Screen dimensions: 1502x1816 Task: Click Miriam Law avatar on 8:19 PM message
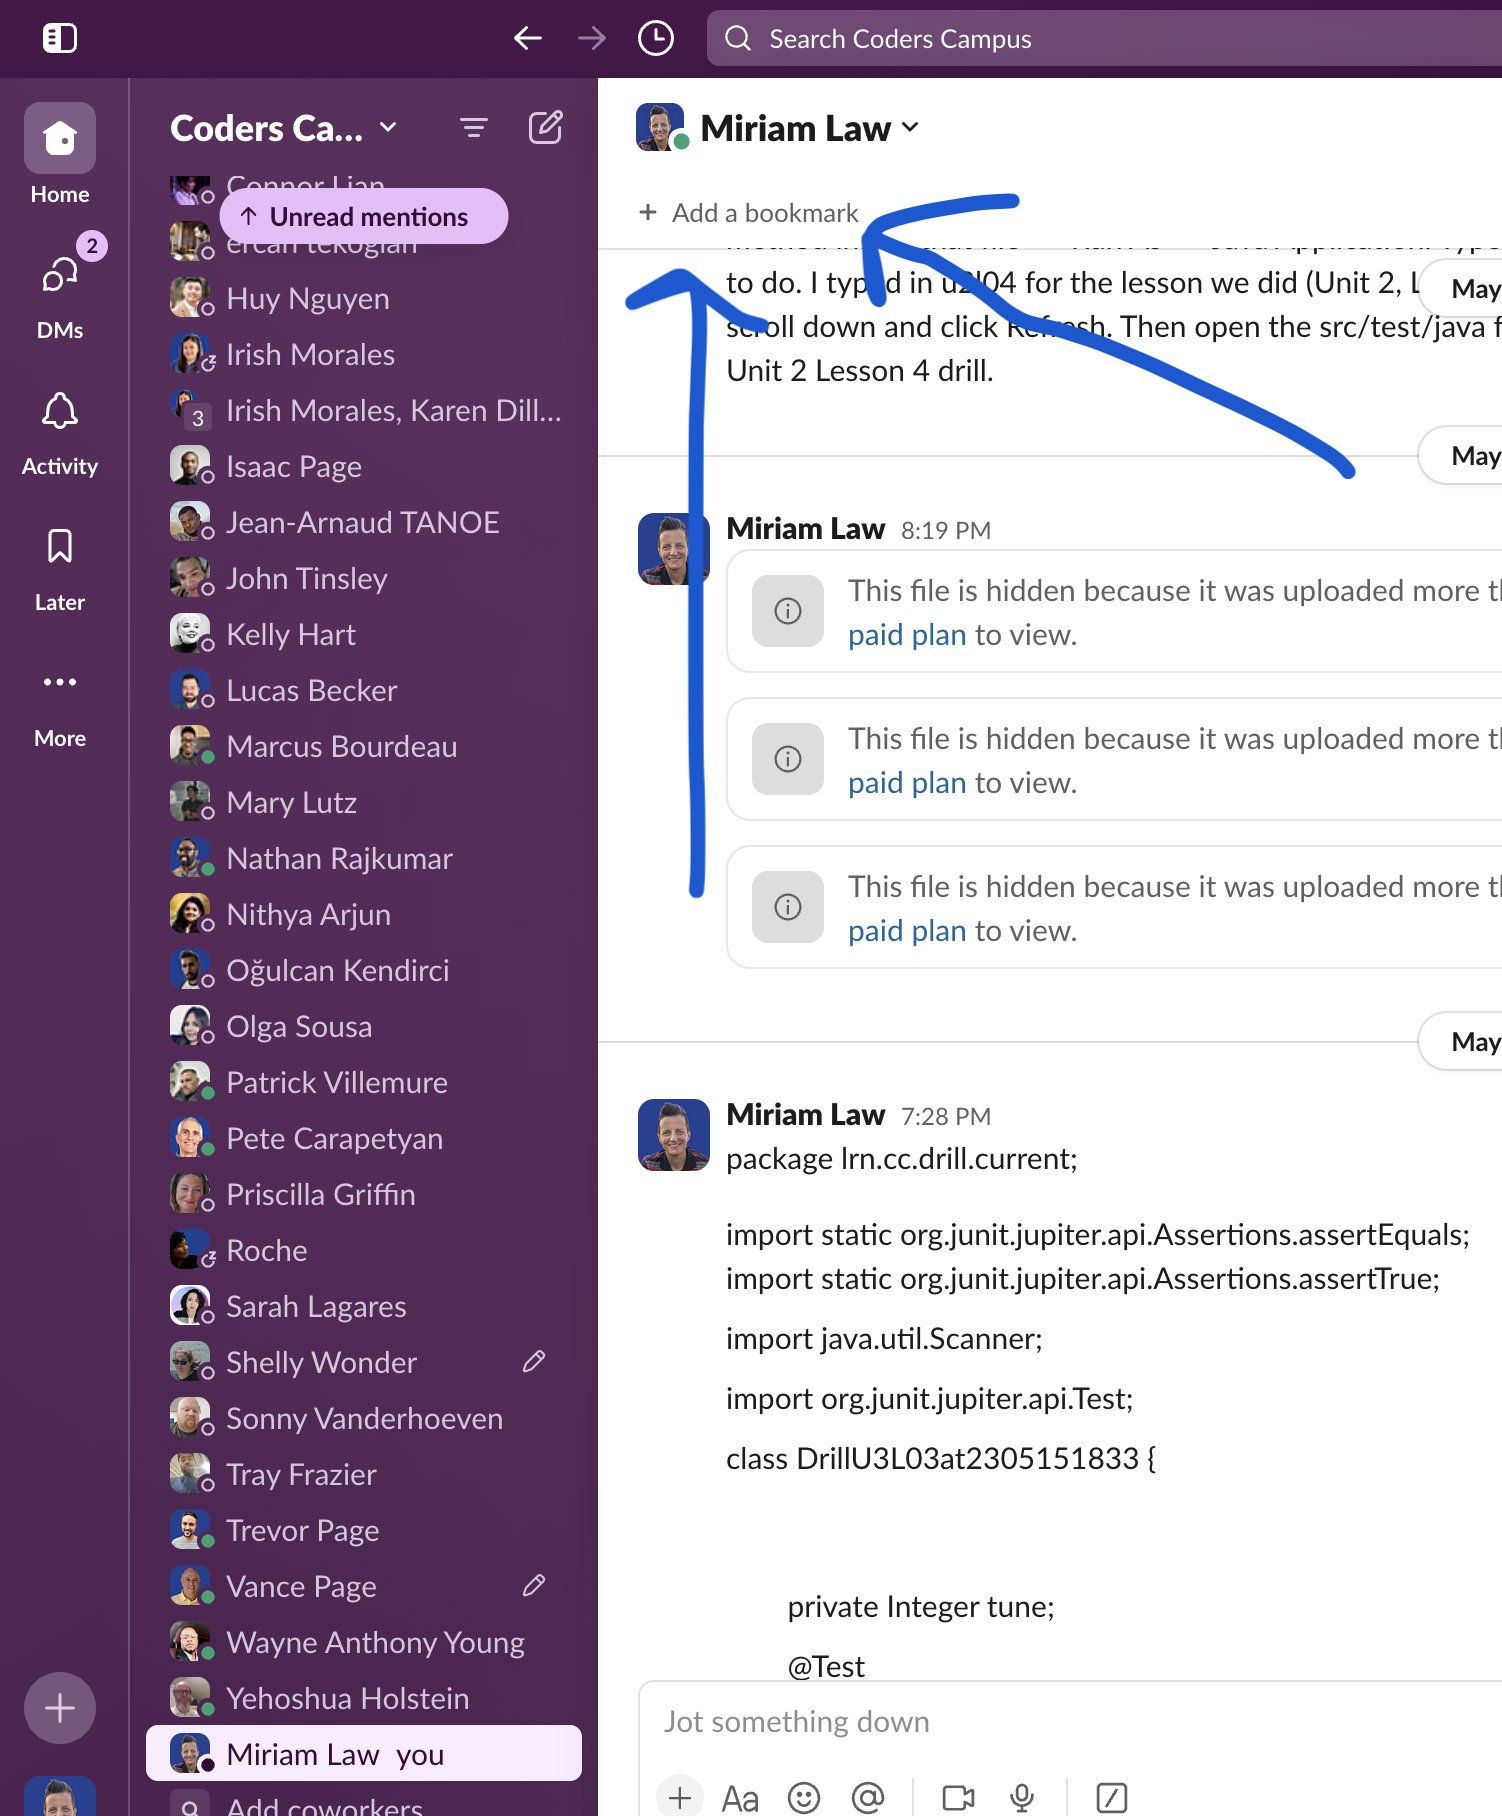tap(673, 549)
